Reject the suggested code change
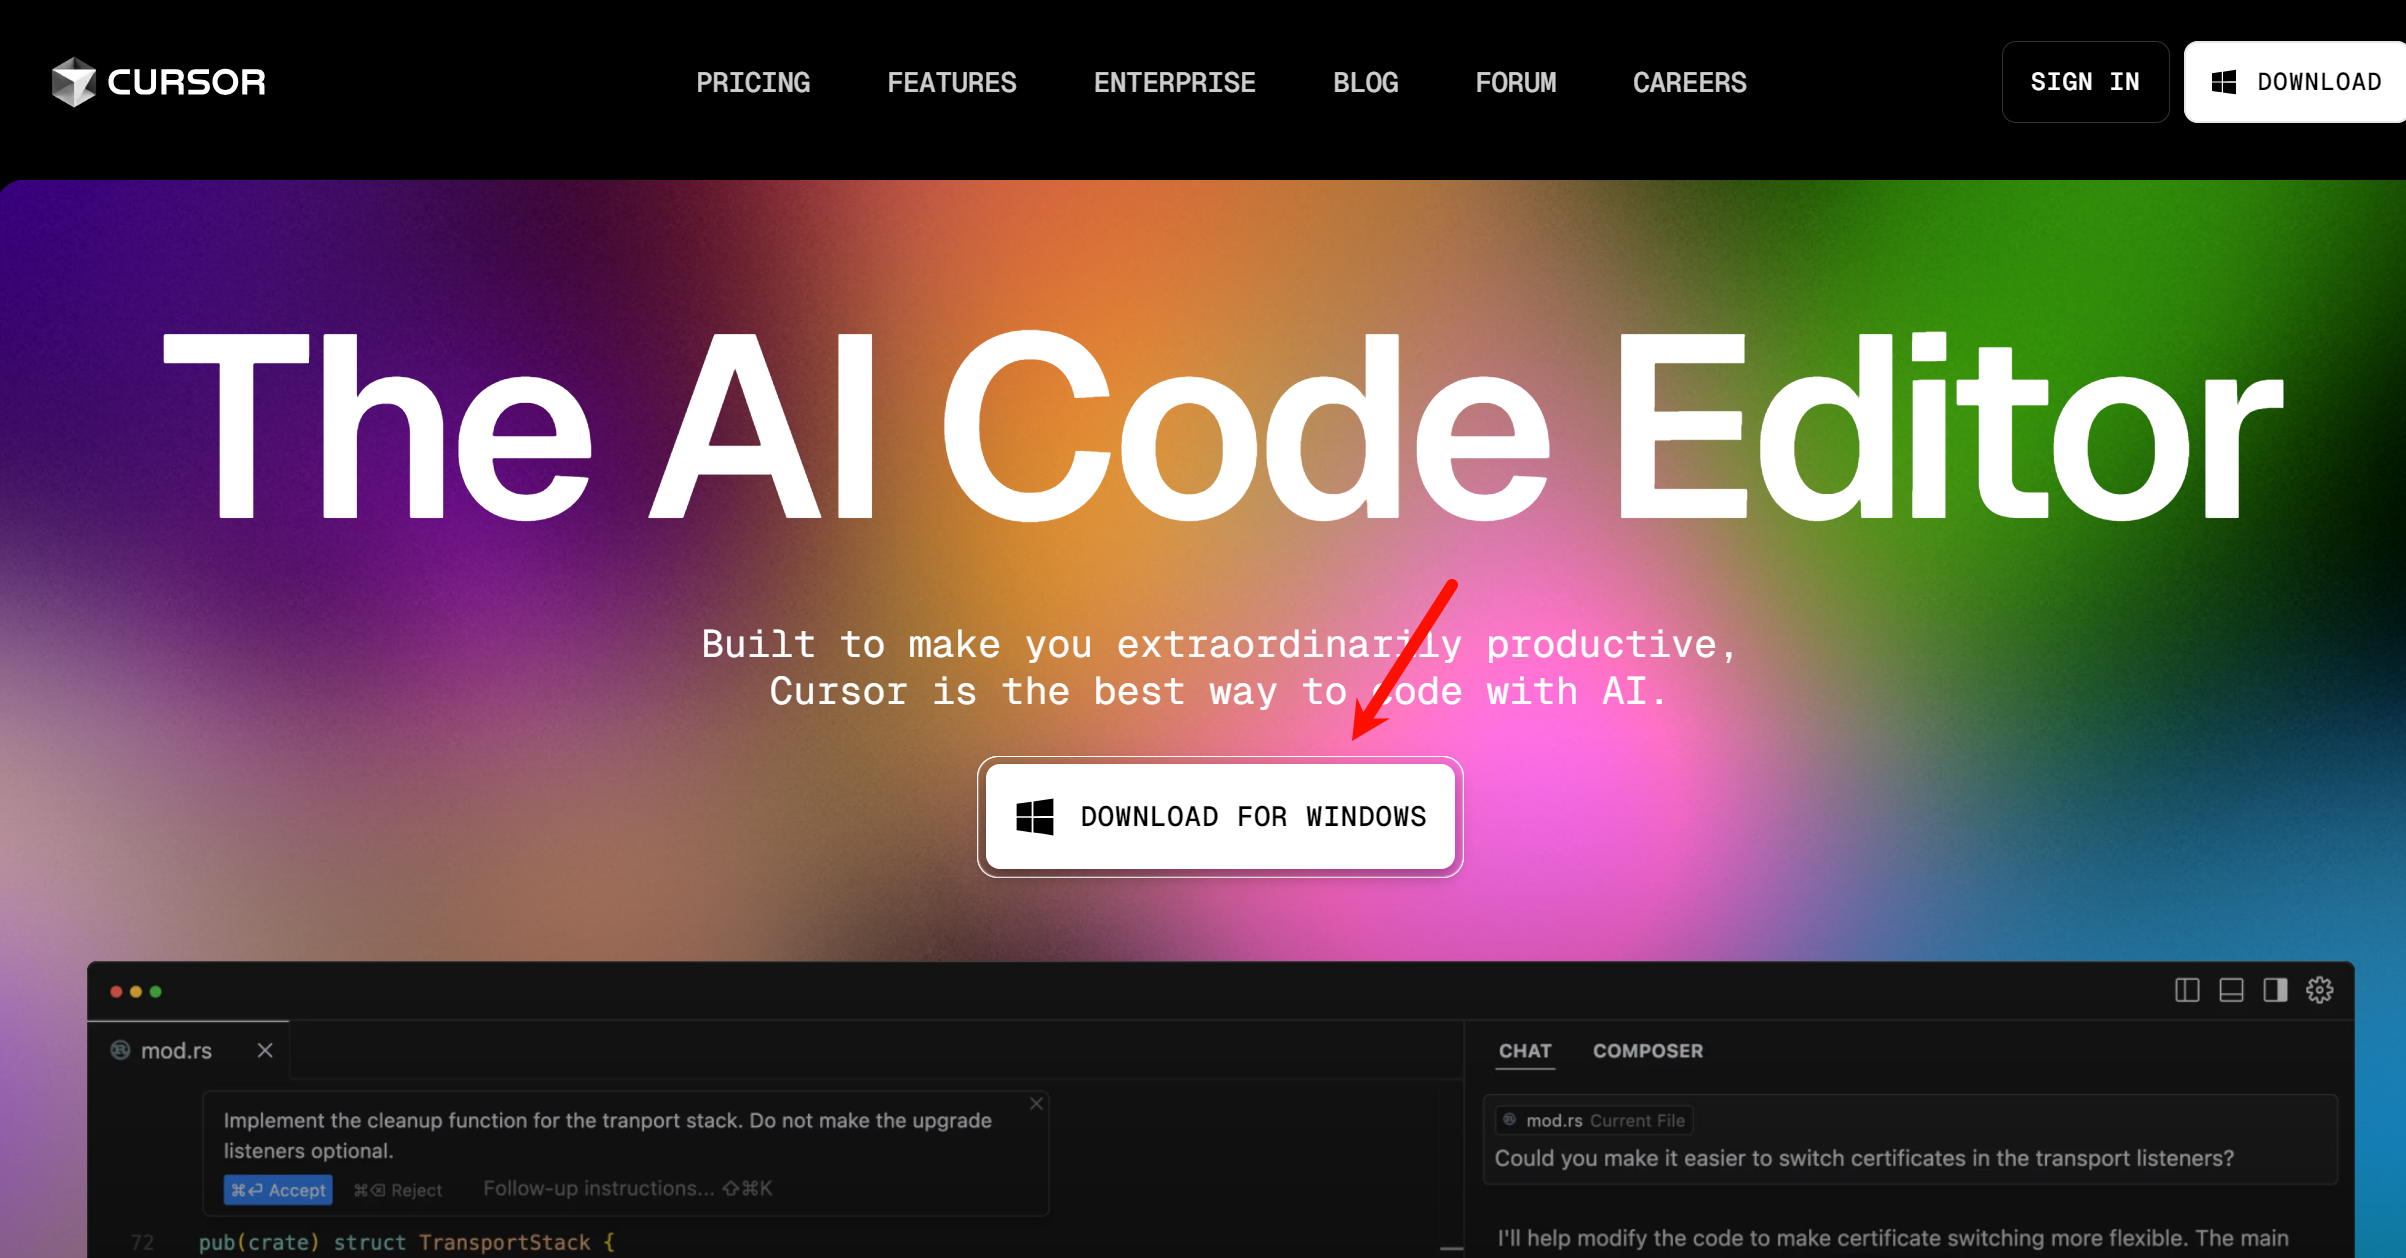2406x1258 pixels. click(398, 1190)
